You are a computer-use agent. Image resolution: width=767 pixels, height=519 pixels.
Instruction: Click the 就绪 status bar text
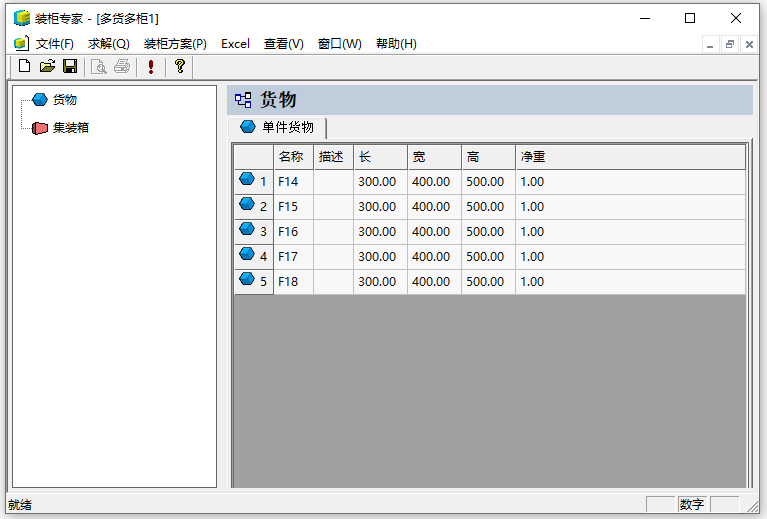point(20,505)
